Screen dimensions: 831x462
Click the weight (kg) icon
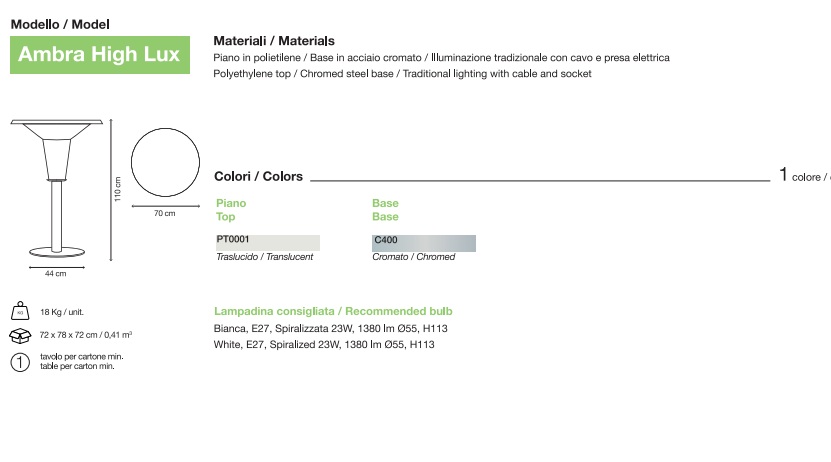coord(18,312)
